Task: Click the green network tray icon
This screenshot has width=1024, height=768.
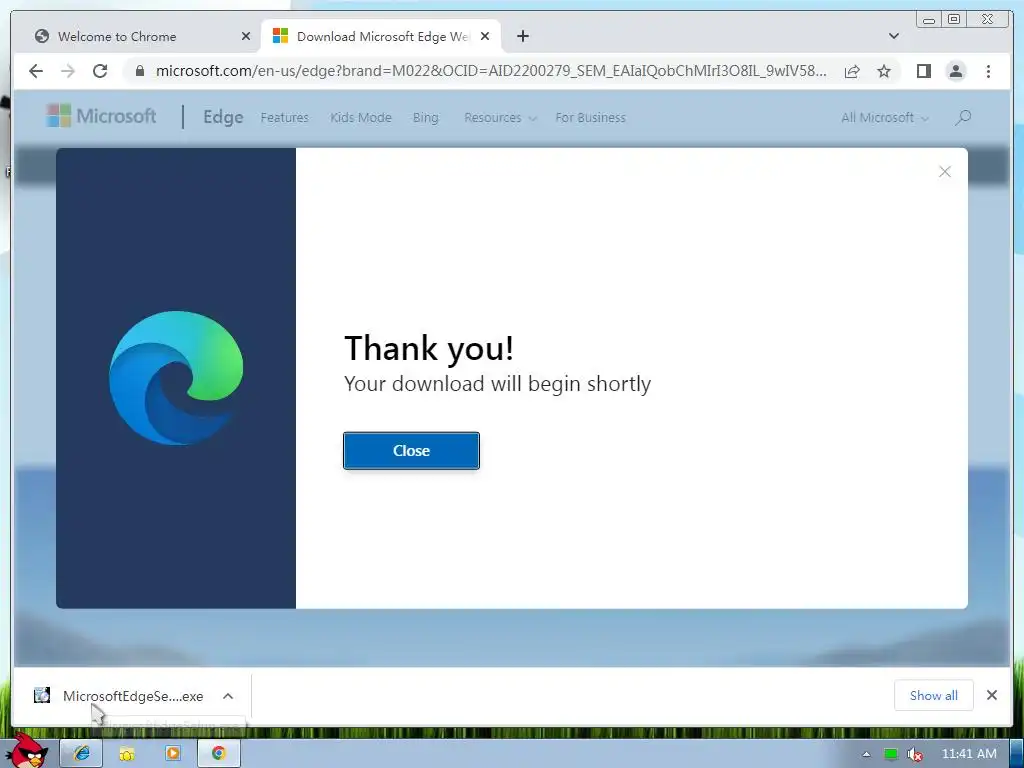Action: (x=891, y=754)
